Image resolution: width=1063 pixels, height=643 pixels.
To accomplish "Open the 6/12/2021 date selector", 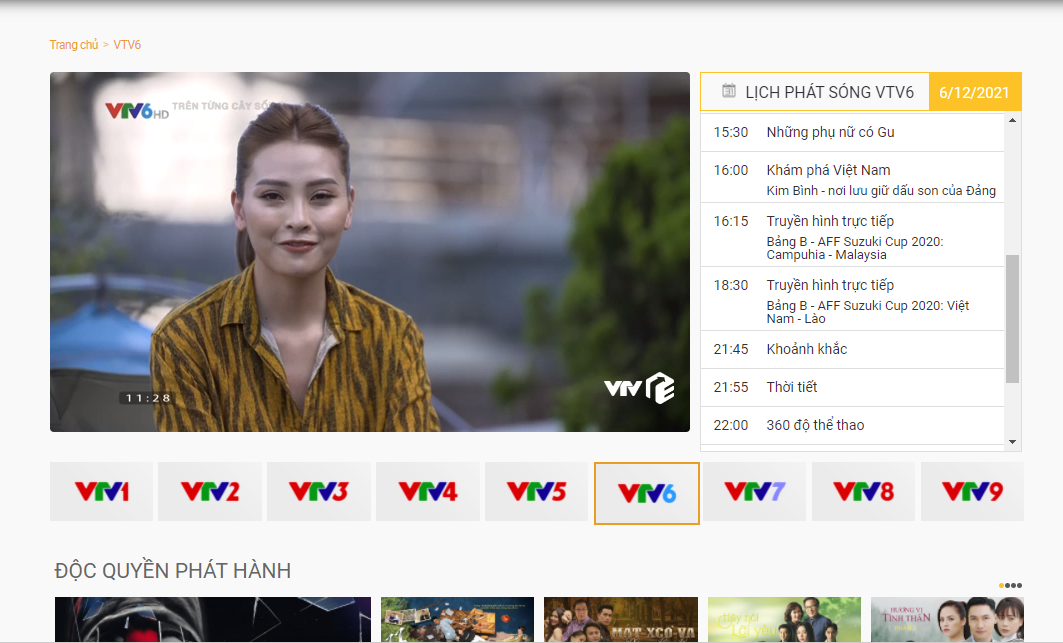I will (x=974, y=92).
